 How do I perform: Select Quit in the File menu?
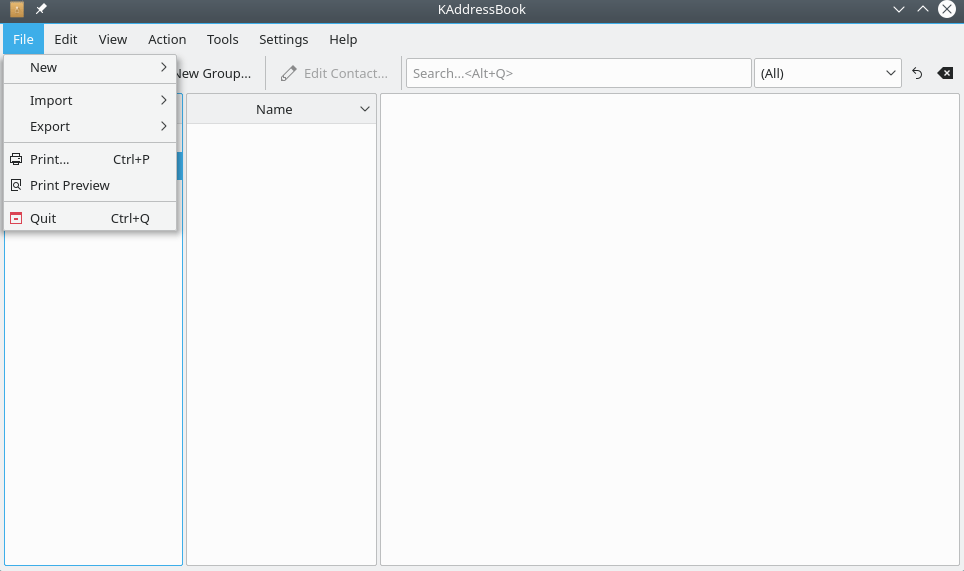tap(90, 218)
